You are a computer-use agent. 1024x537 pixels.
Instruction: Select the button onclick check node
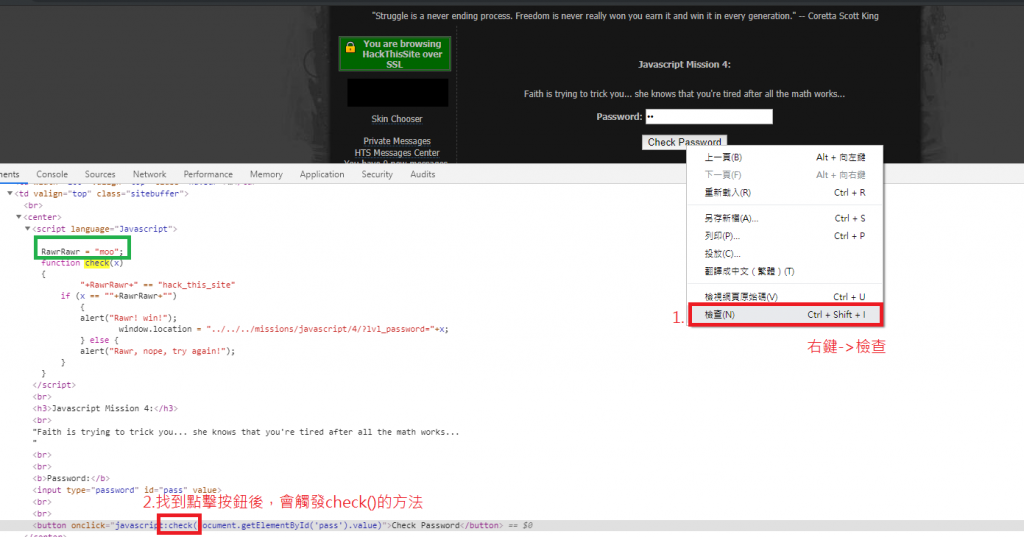(x=268, y=525)
